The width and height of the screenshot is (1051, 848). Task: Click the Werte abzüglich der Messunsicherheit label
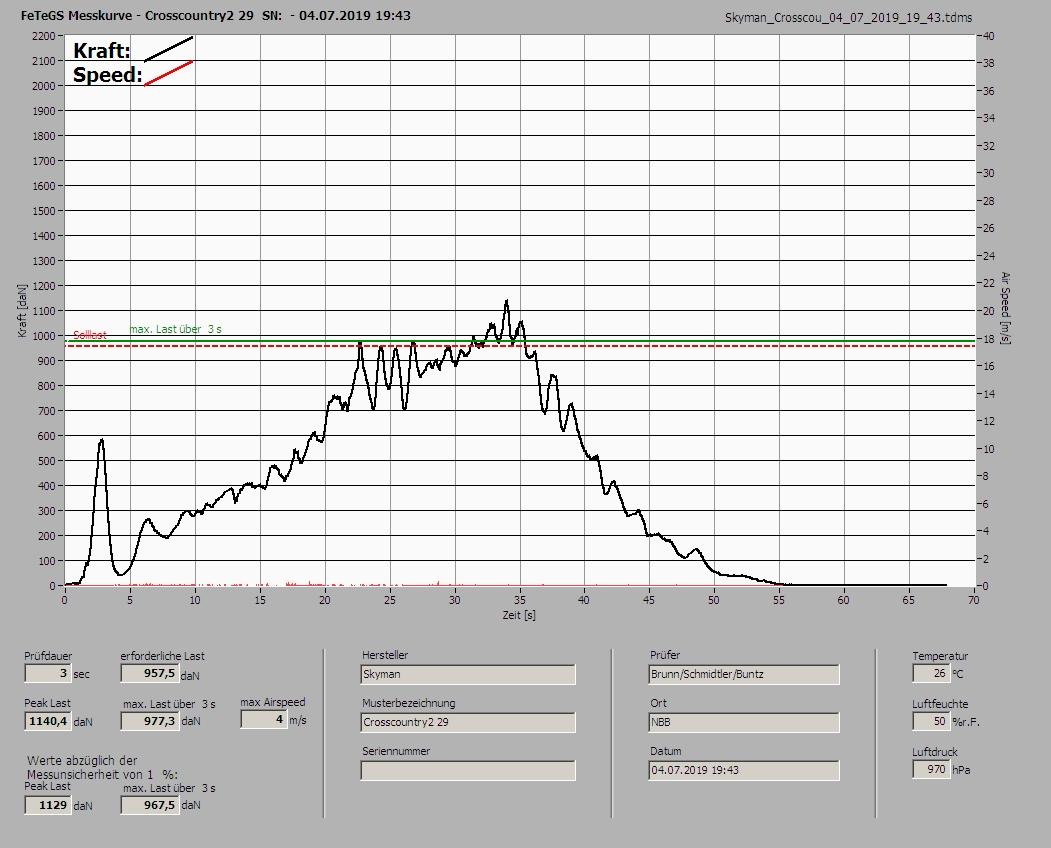click(103, 768)
